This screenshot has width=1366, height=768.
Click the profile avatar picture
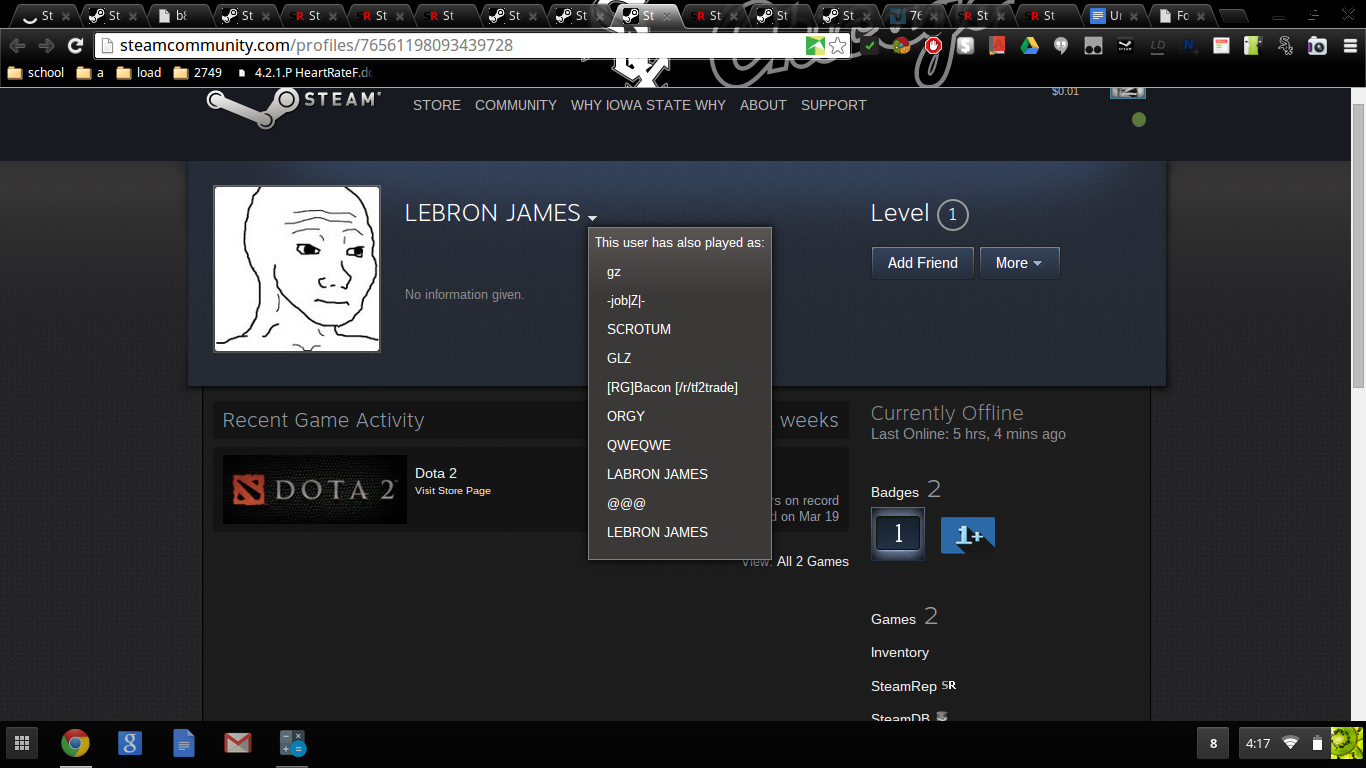pos(297,269)
